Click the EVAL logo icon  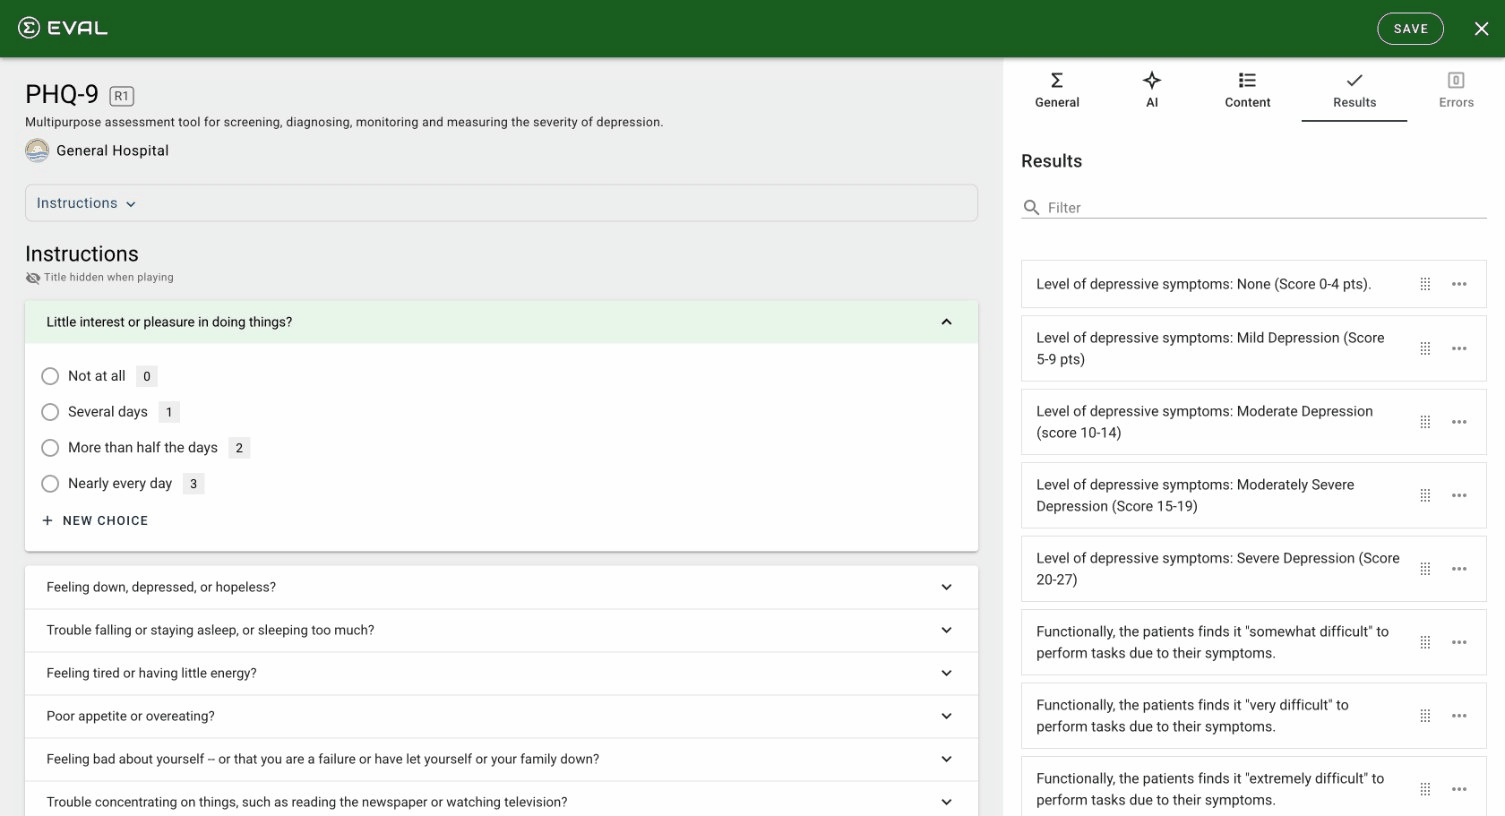[x=29, y=28]
